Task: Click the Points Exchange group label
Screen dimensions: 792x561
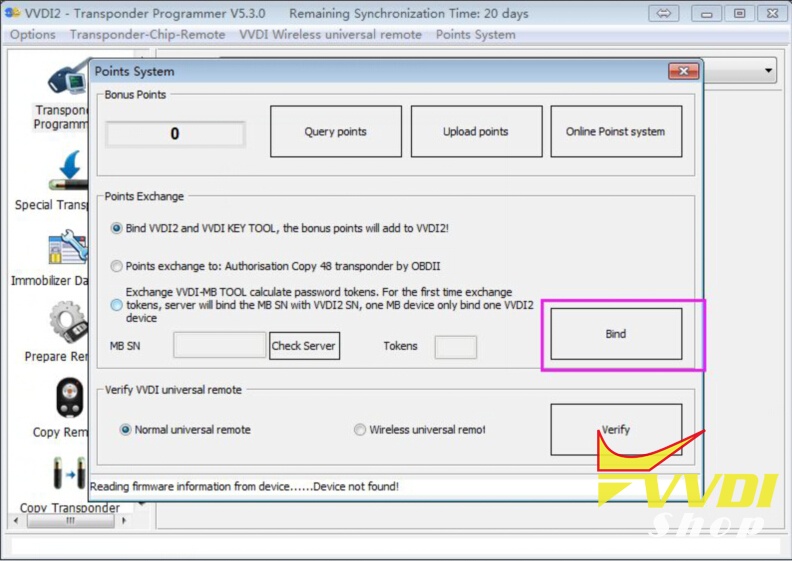Action: point(144,196)
